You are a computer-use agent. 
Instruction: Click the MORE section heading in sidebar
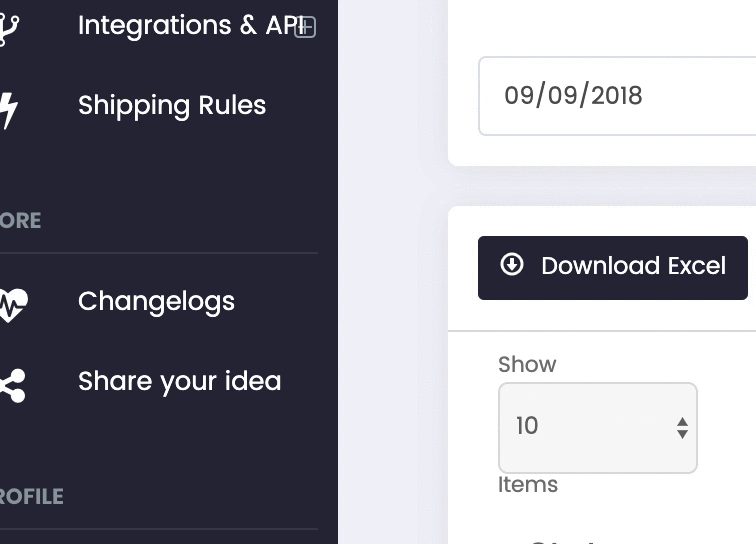click(20, 221)
